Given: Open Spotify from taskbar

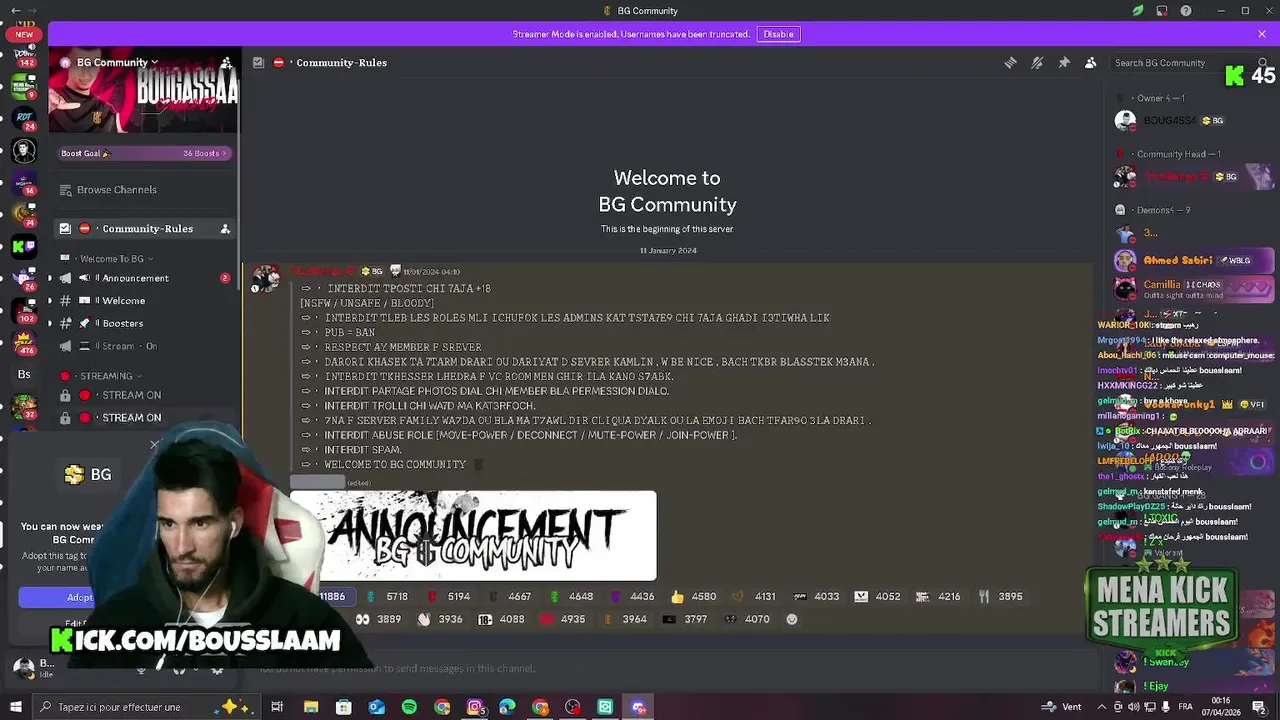Looking at the screenshot, I should (409, 707).
